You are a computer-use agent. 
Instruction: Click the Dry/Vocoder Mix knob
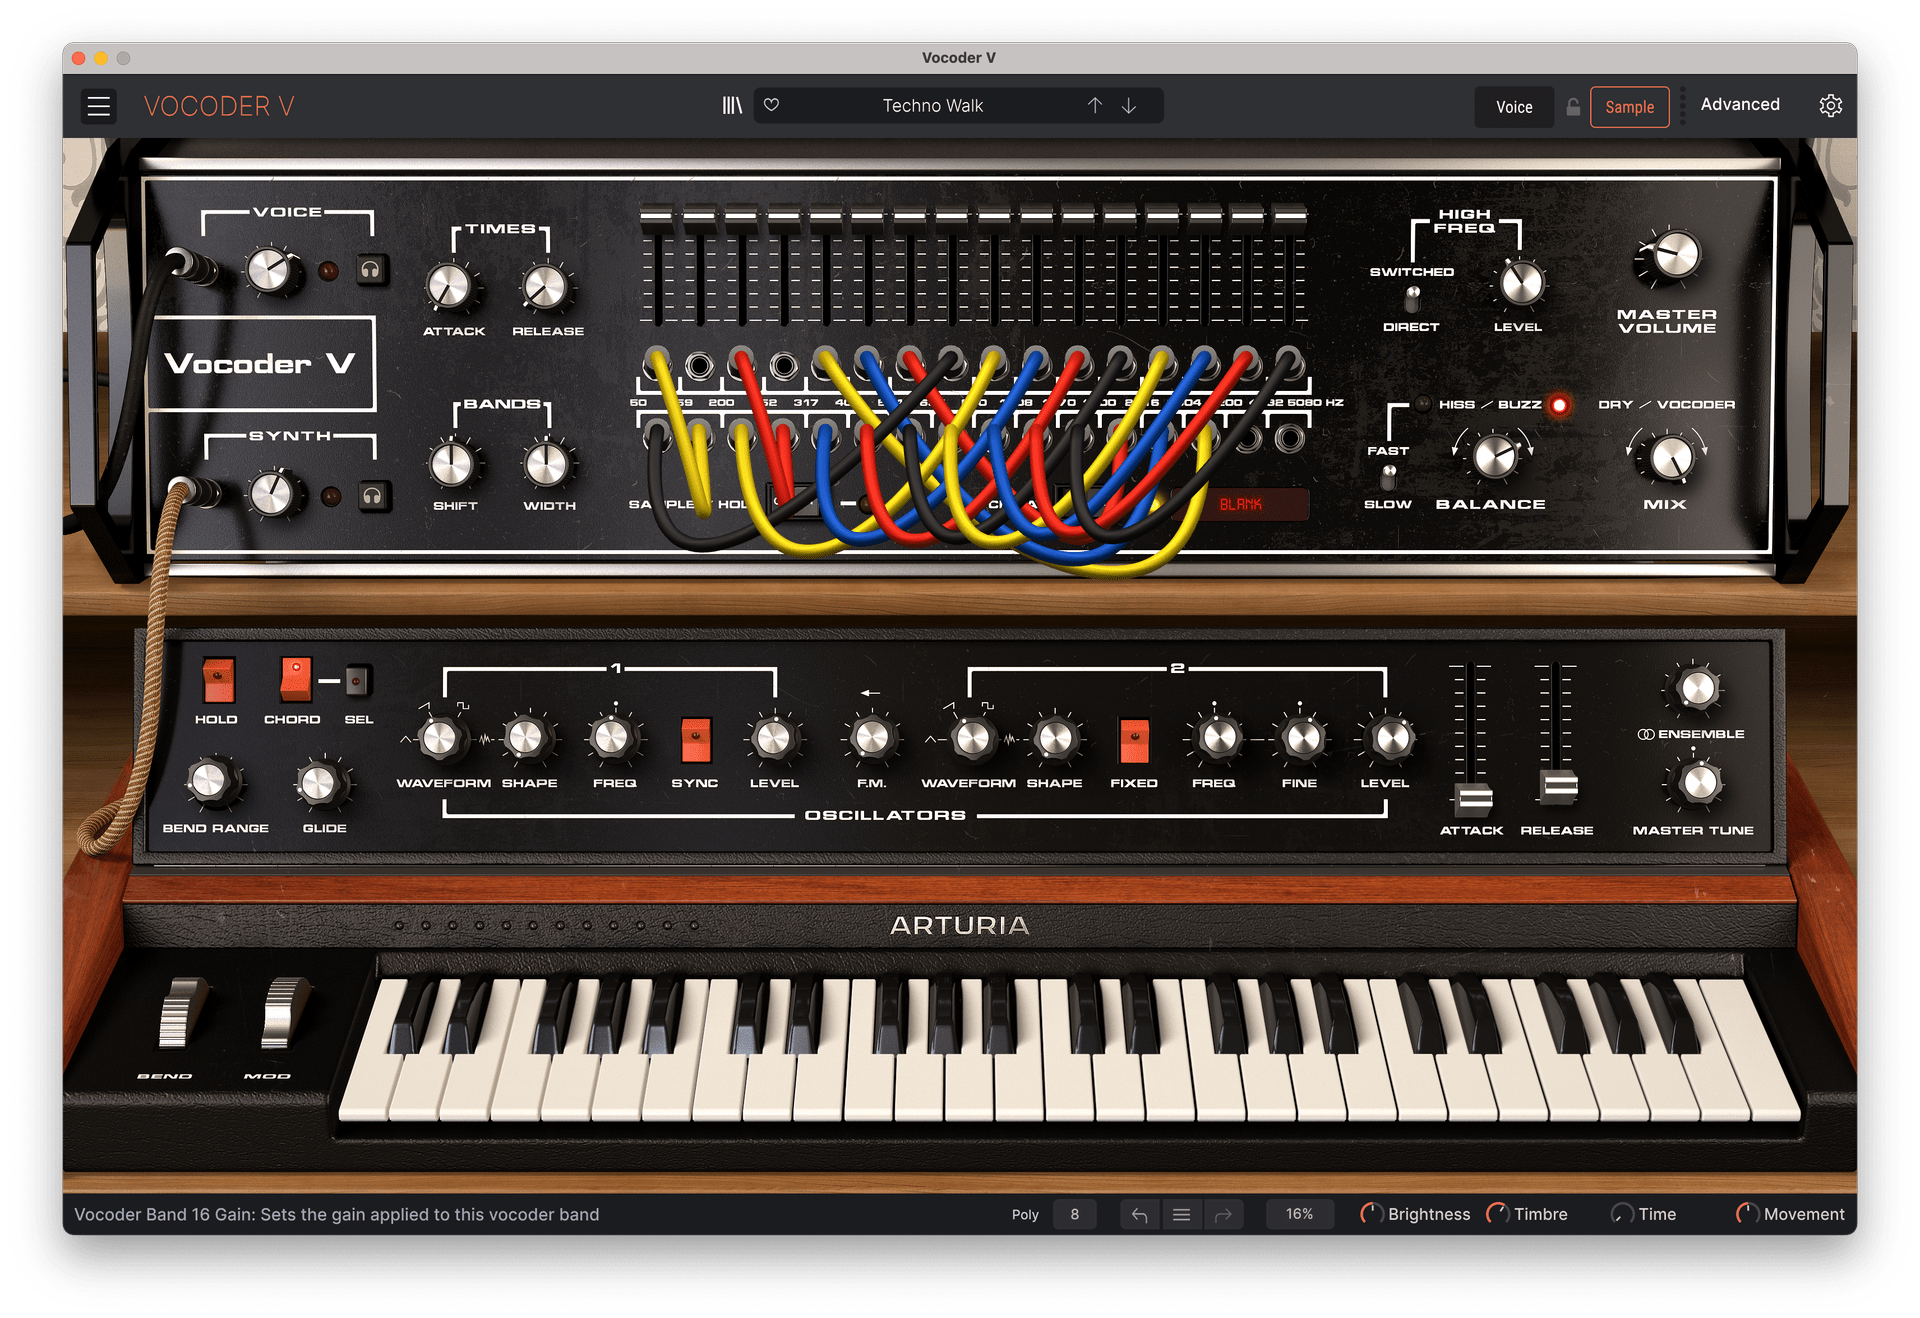point(1669,458)
